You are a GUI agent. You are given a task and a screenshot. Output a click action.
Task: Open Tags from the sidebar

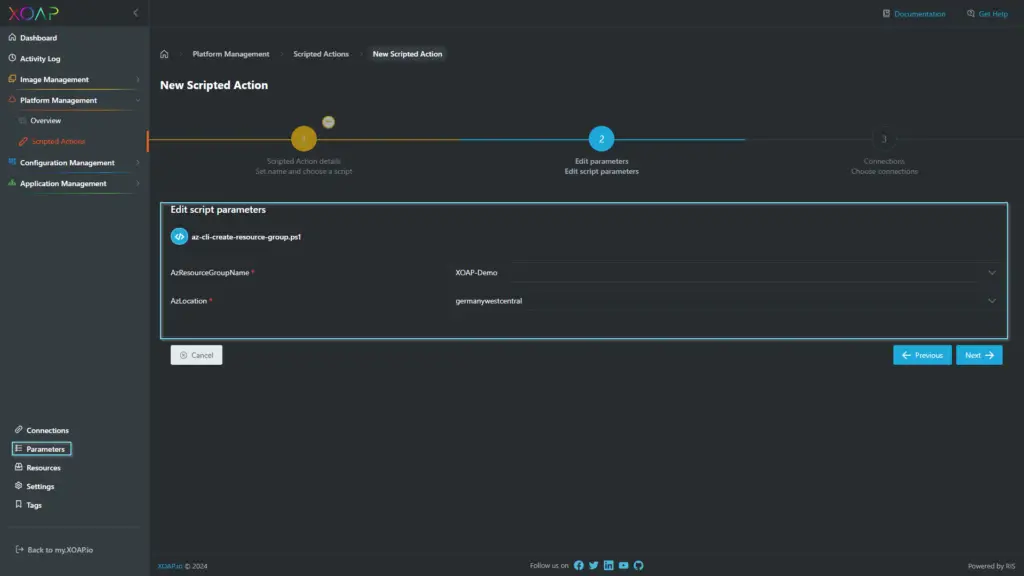coord(34,505)
